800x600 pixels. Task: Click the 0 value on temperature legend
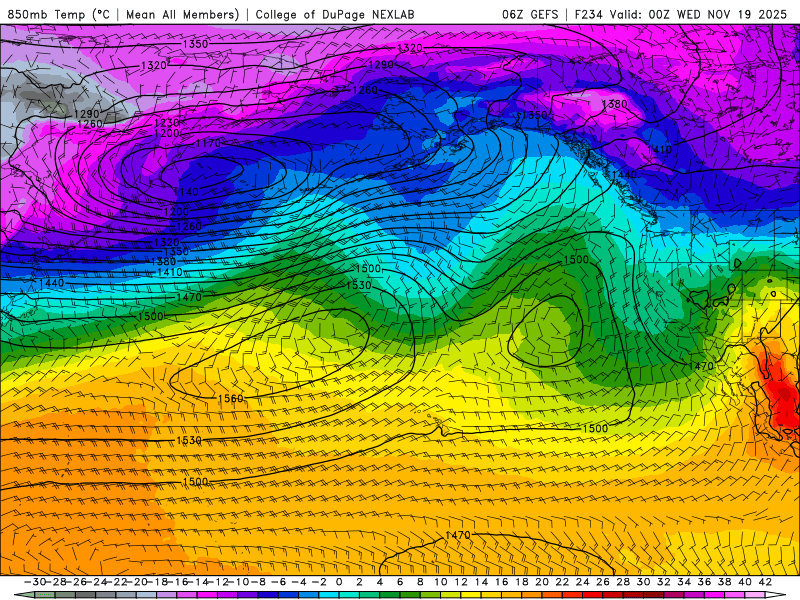339,582
